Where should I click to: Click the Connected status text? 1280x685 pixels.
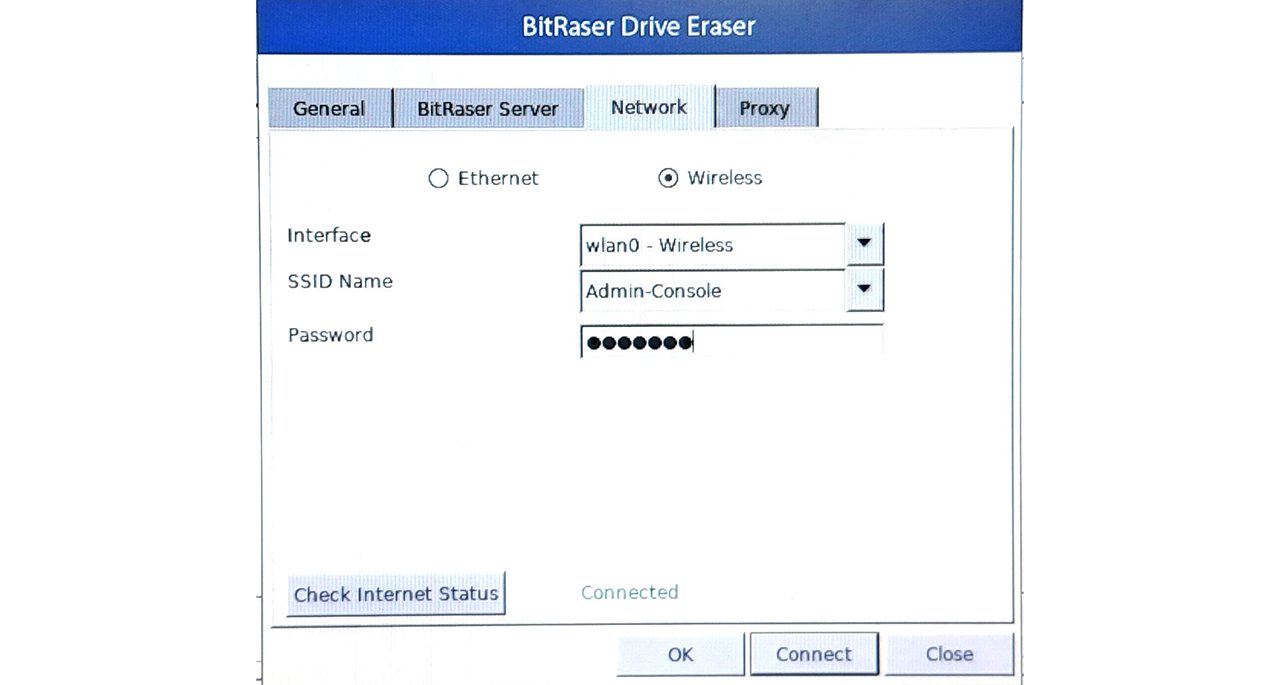629,592
